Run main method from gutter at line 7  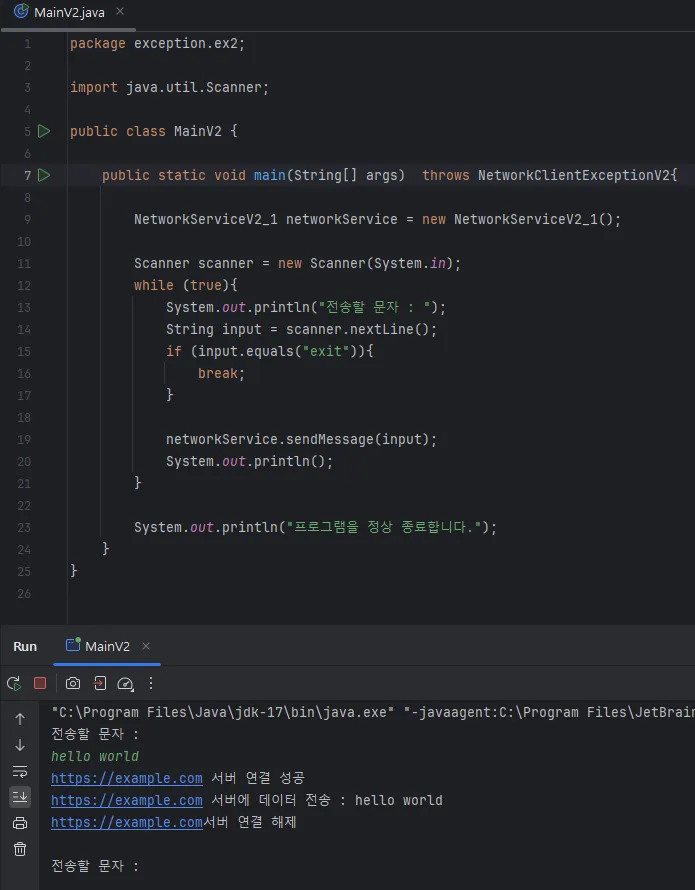pos(44,175)
